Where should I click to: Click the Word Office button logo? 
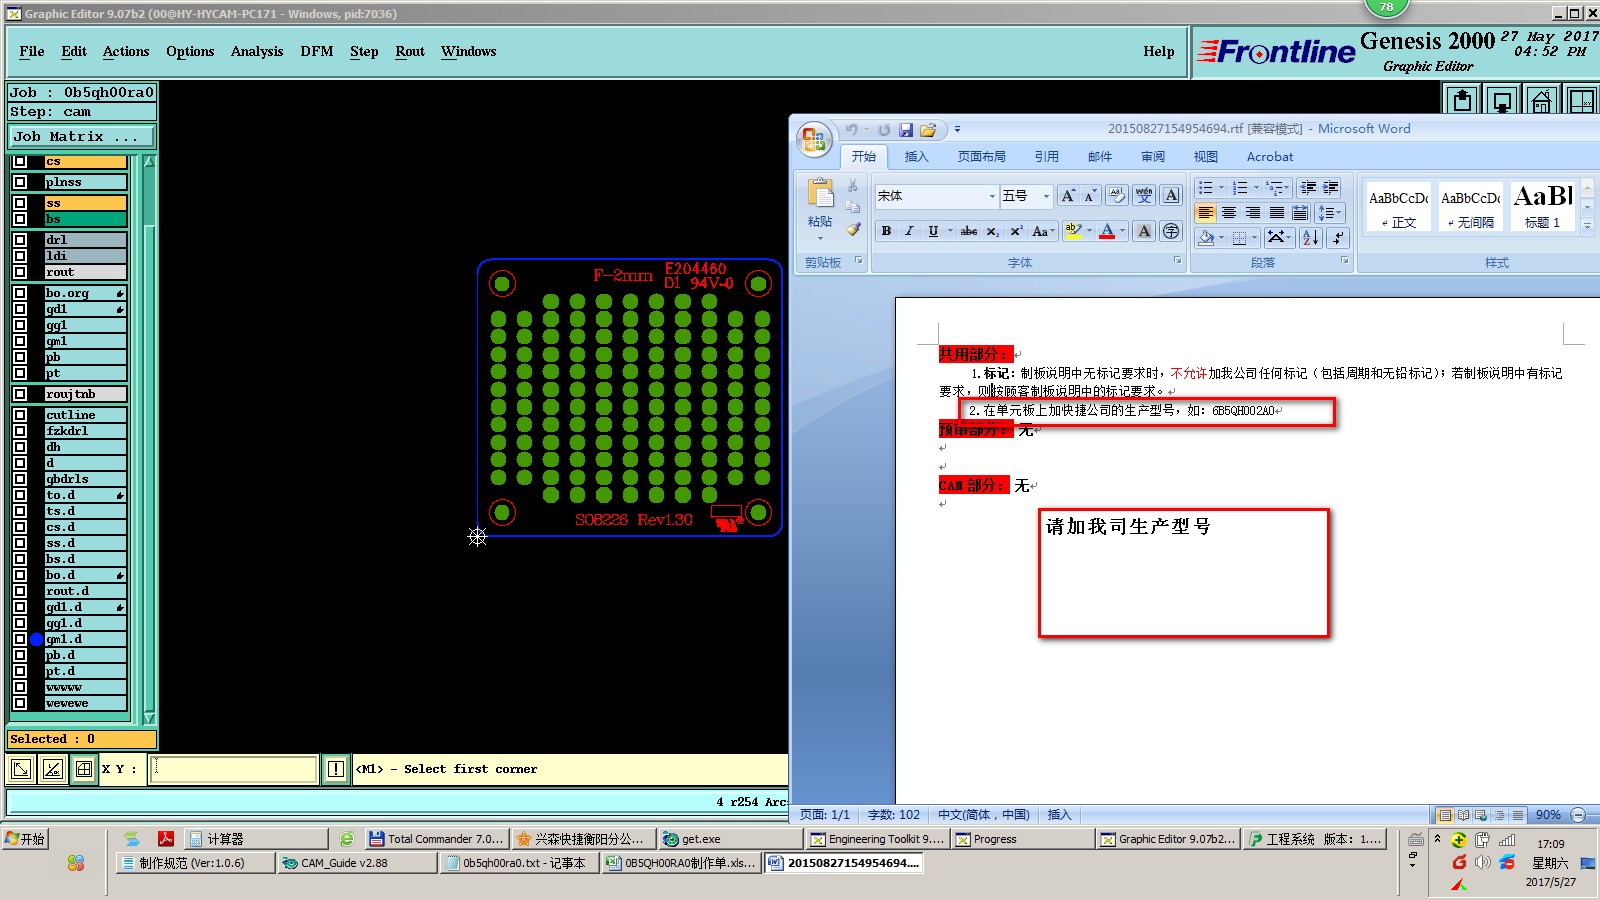814,139
